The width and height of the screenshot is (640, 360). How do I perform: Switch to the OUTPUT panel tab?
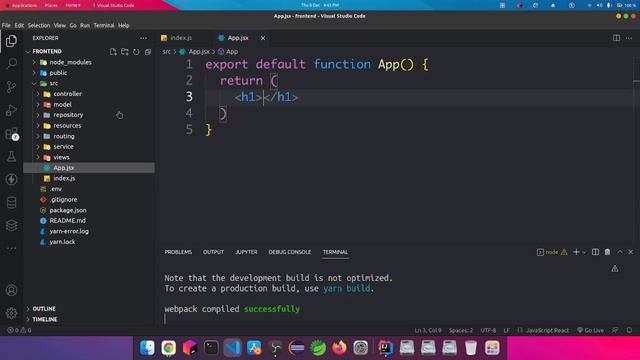coord(213,252)
